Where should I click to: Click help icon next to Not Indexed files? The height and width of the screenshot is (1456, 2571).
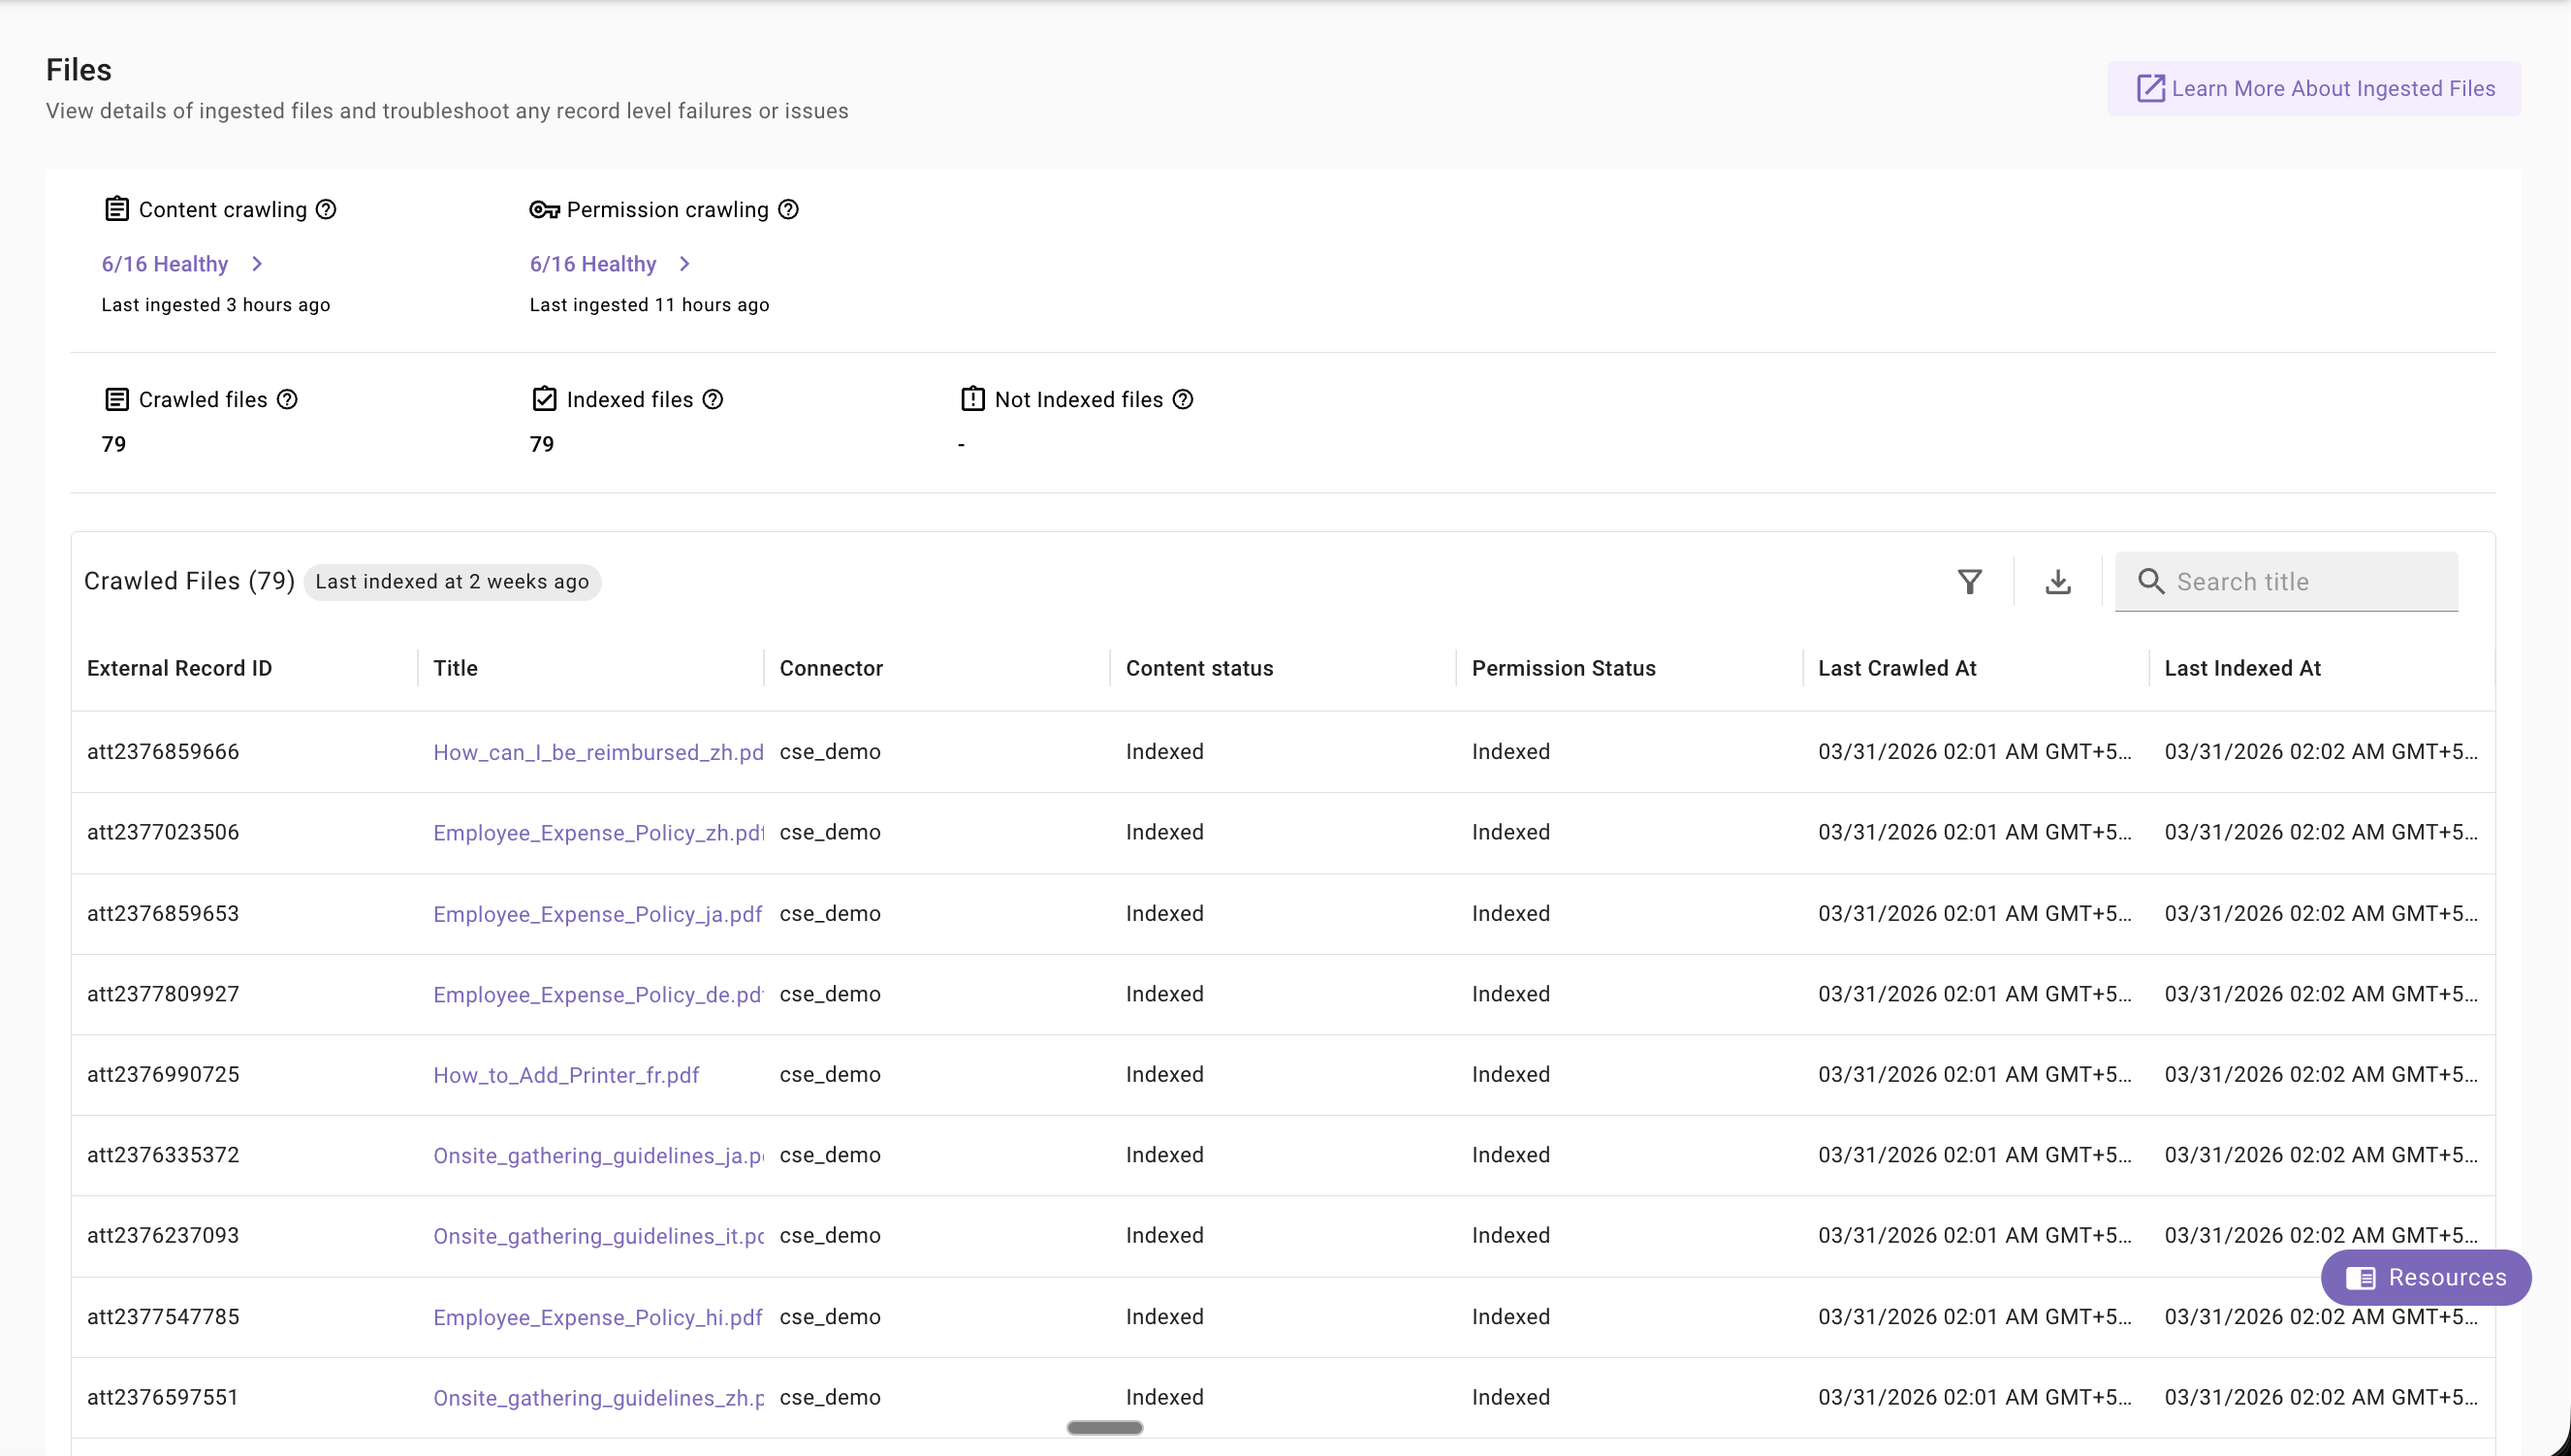(x=1182, y=399)
